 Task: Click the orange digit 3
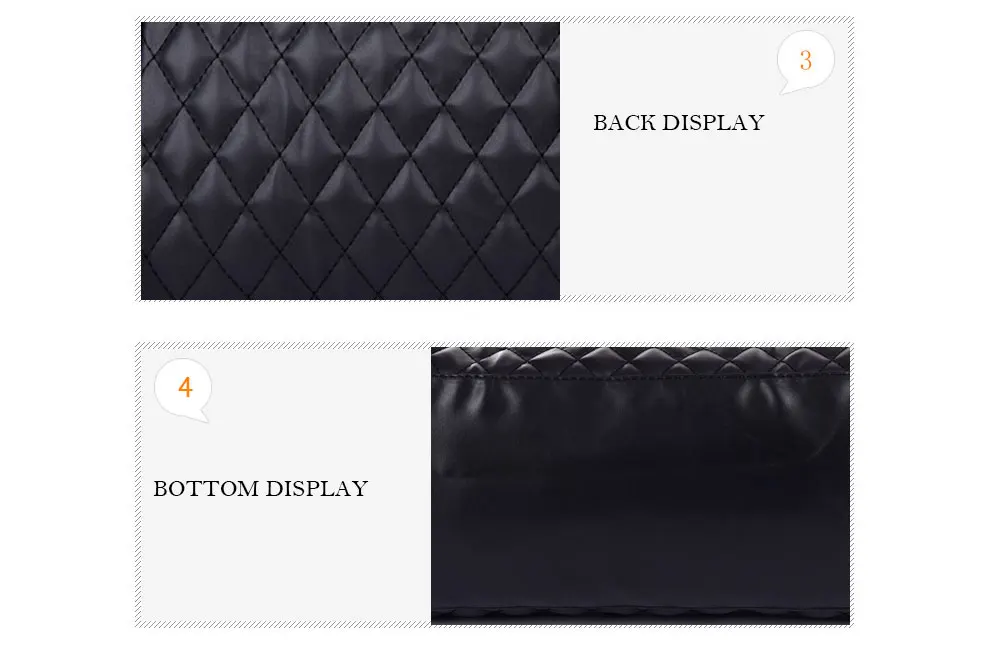(806, 61)
